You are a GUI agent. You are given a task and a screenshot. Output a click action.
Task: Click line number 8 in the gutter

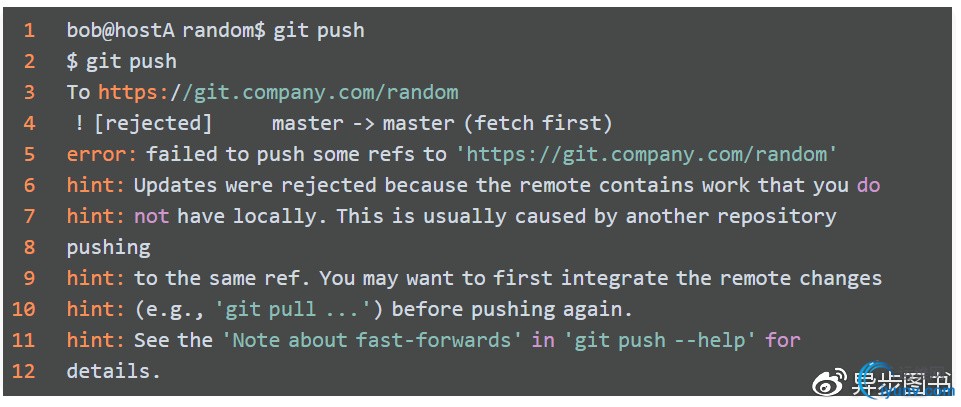29,247
